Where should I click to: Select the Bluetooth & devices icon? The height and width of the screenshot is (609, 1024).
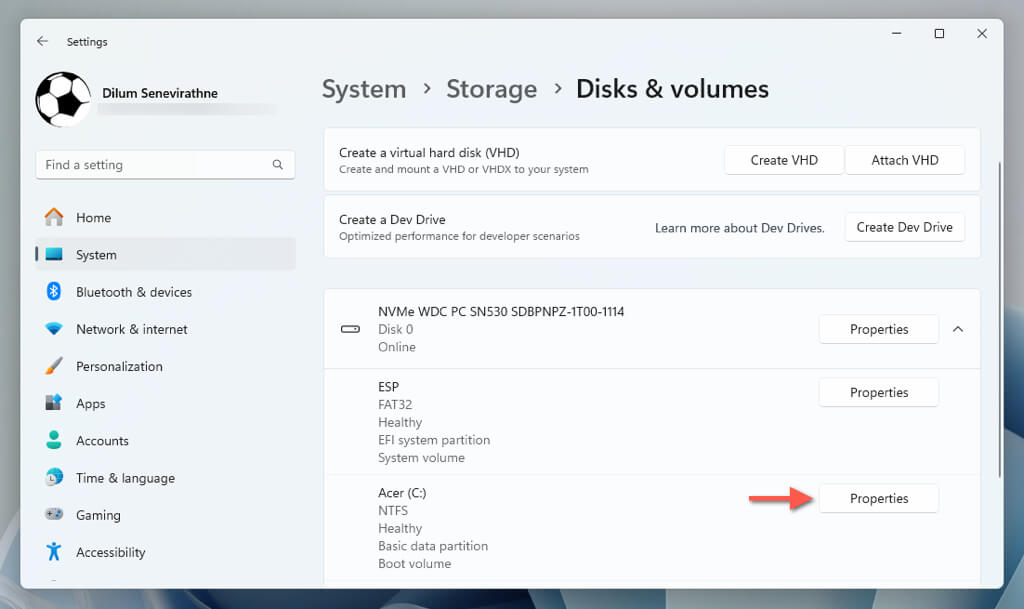[54, 292]
